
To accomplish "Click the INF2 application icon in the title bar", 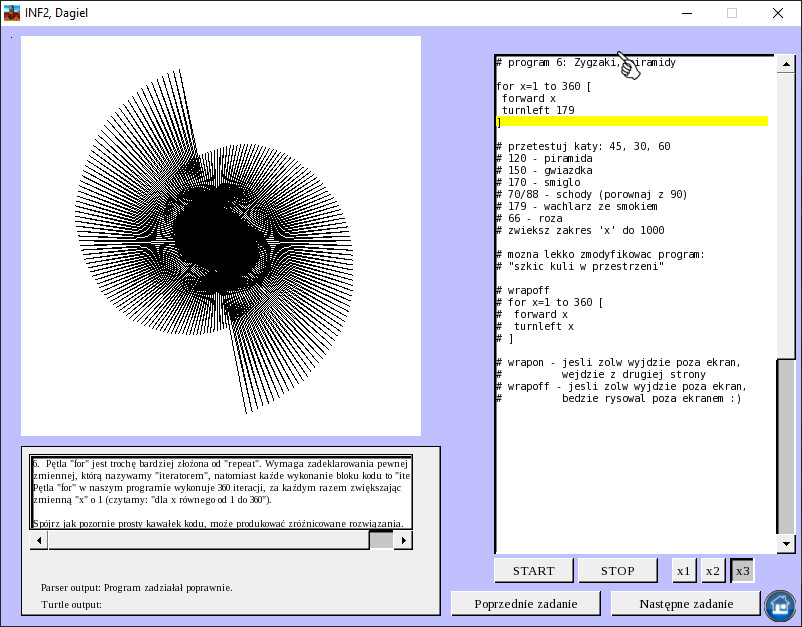I will 10,13.
